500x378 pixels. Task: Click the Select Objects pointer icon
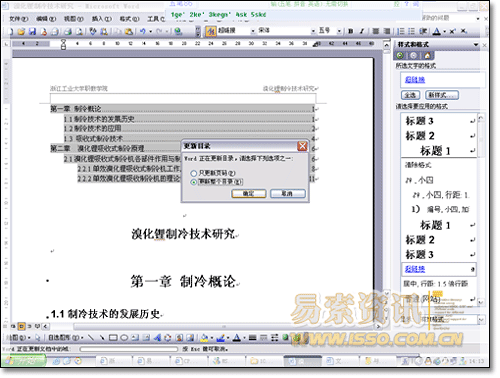[38, 338]
